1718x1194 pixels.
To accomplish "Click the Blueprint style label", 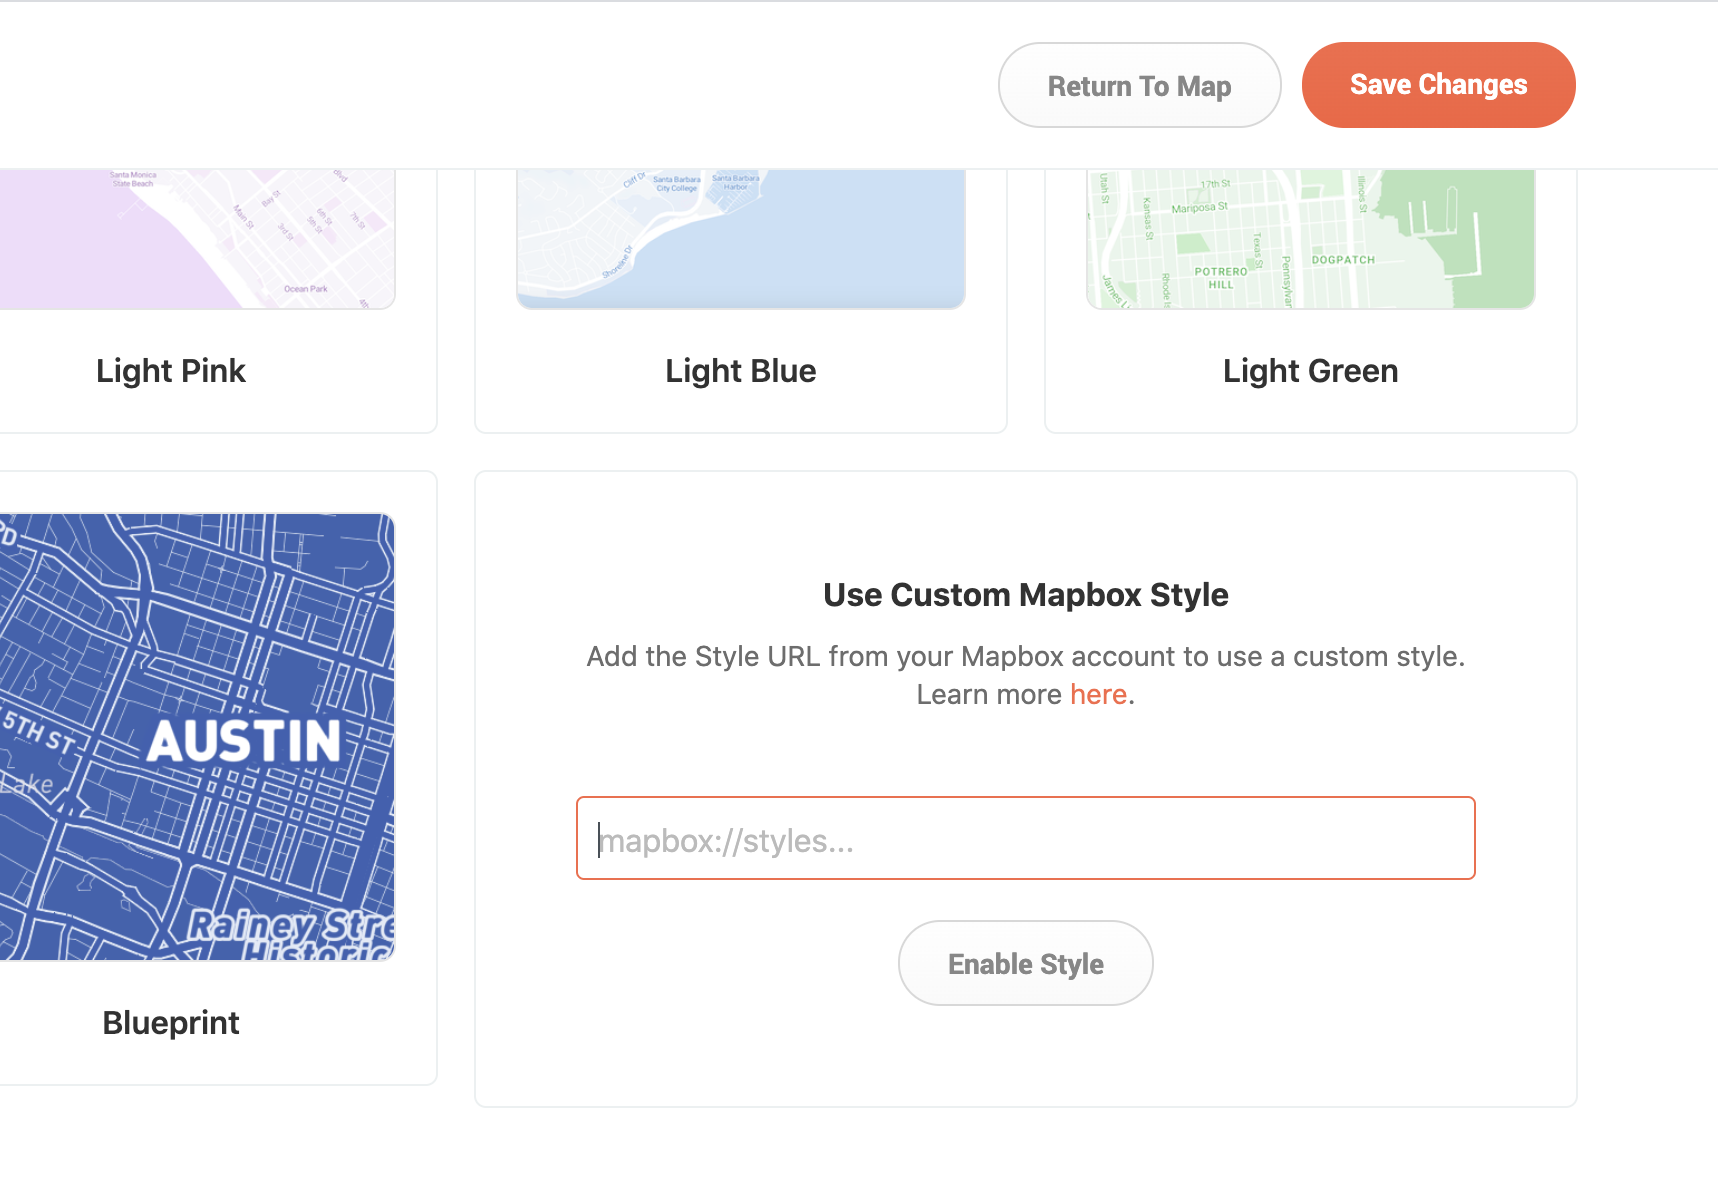I will (x=171, y=1023).
